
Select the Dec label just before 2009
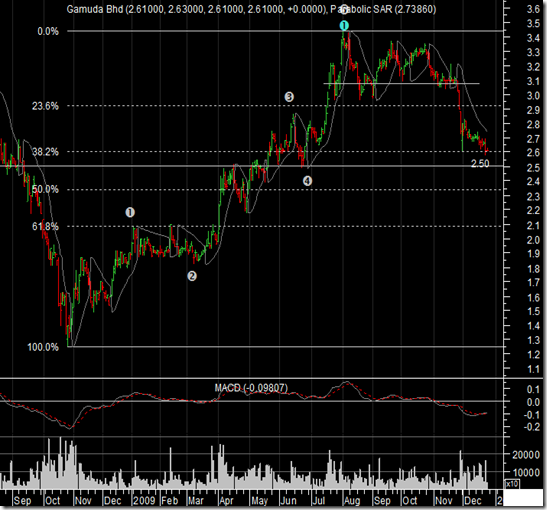113,501
